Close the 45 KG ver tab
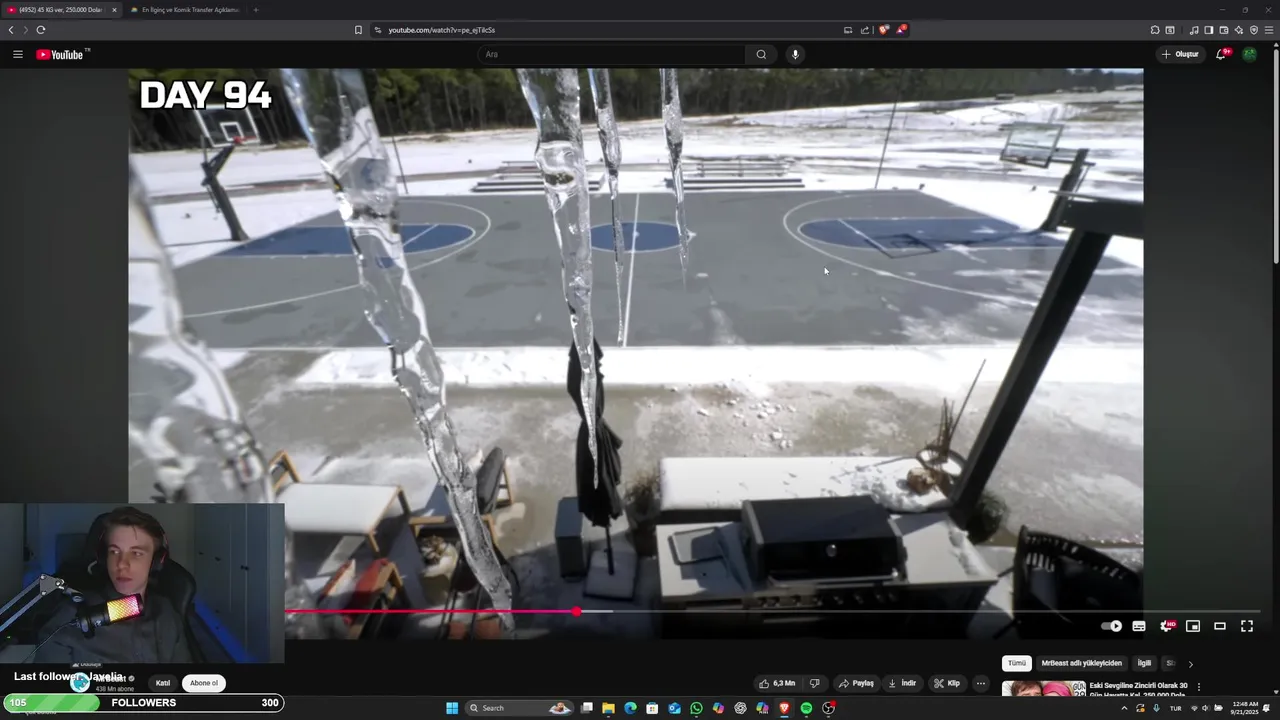The image size is (1280, 720). tap(114, 10)
